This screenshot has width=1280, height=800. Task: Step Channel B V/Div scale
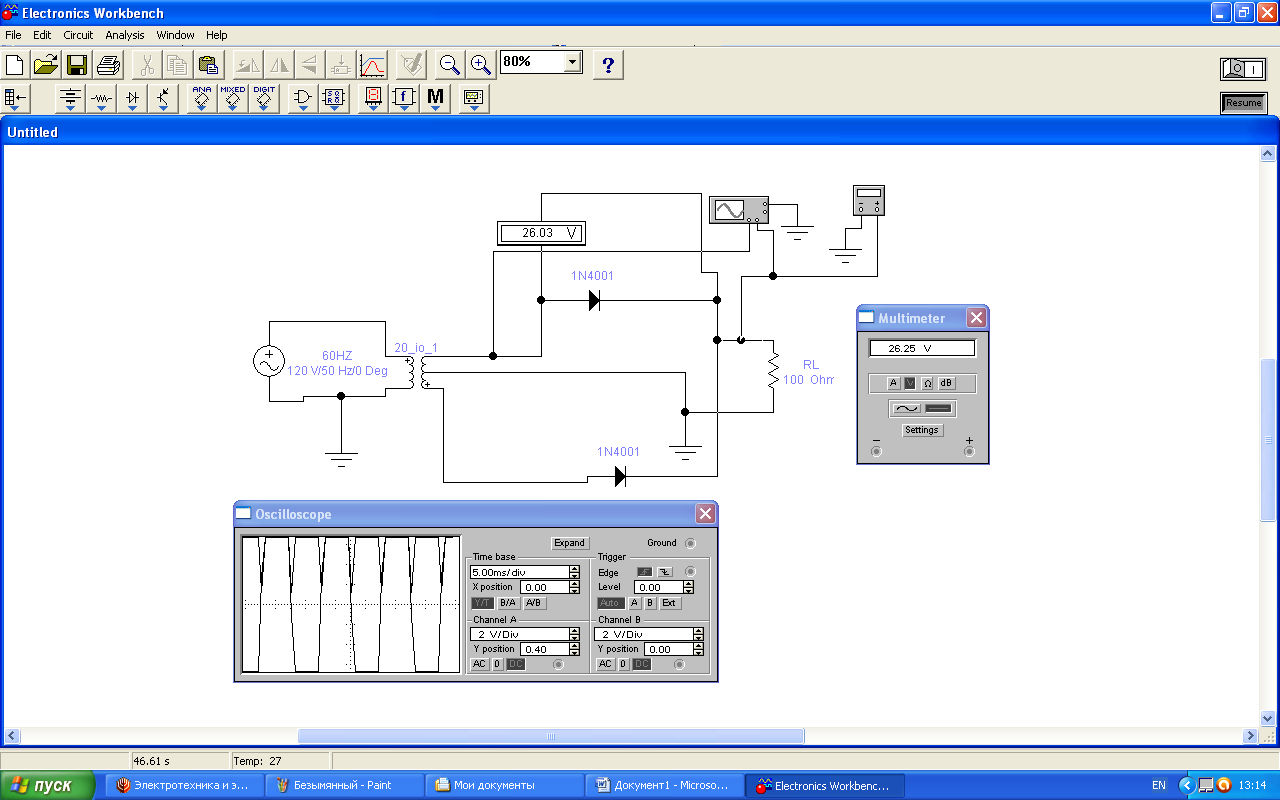point(698,634)
